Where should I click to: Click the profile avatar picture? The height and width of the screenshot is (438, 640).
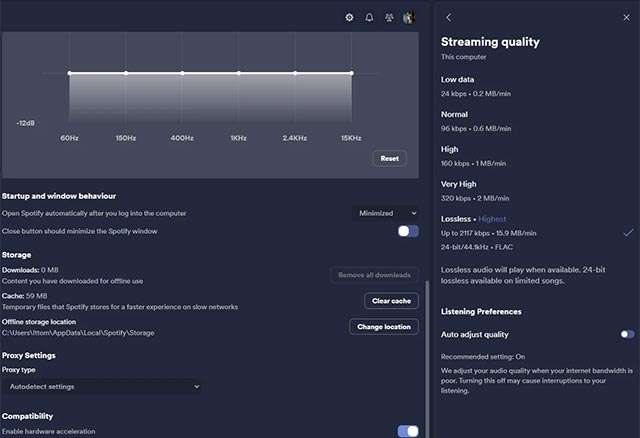click(x=408, y=18)
